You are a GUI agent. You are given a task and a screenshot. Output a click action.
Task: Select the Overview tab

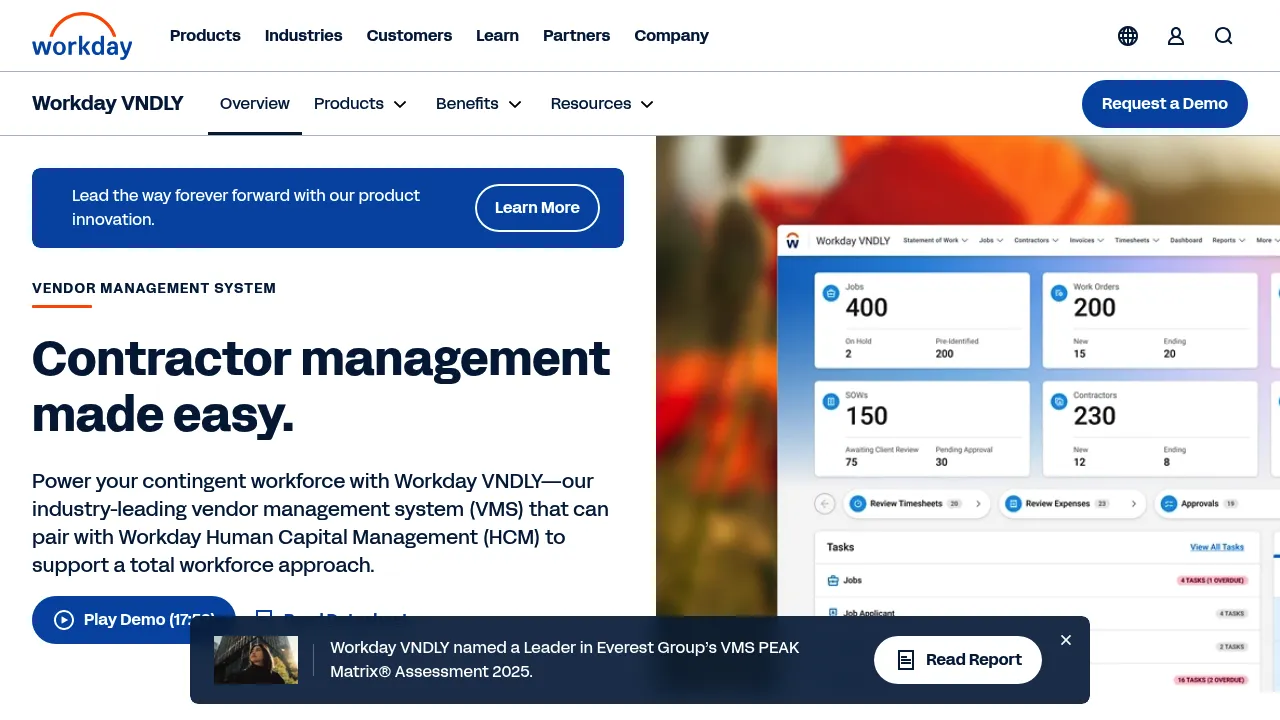[x=255, y=104]
